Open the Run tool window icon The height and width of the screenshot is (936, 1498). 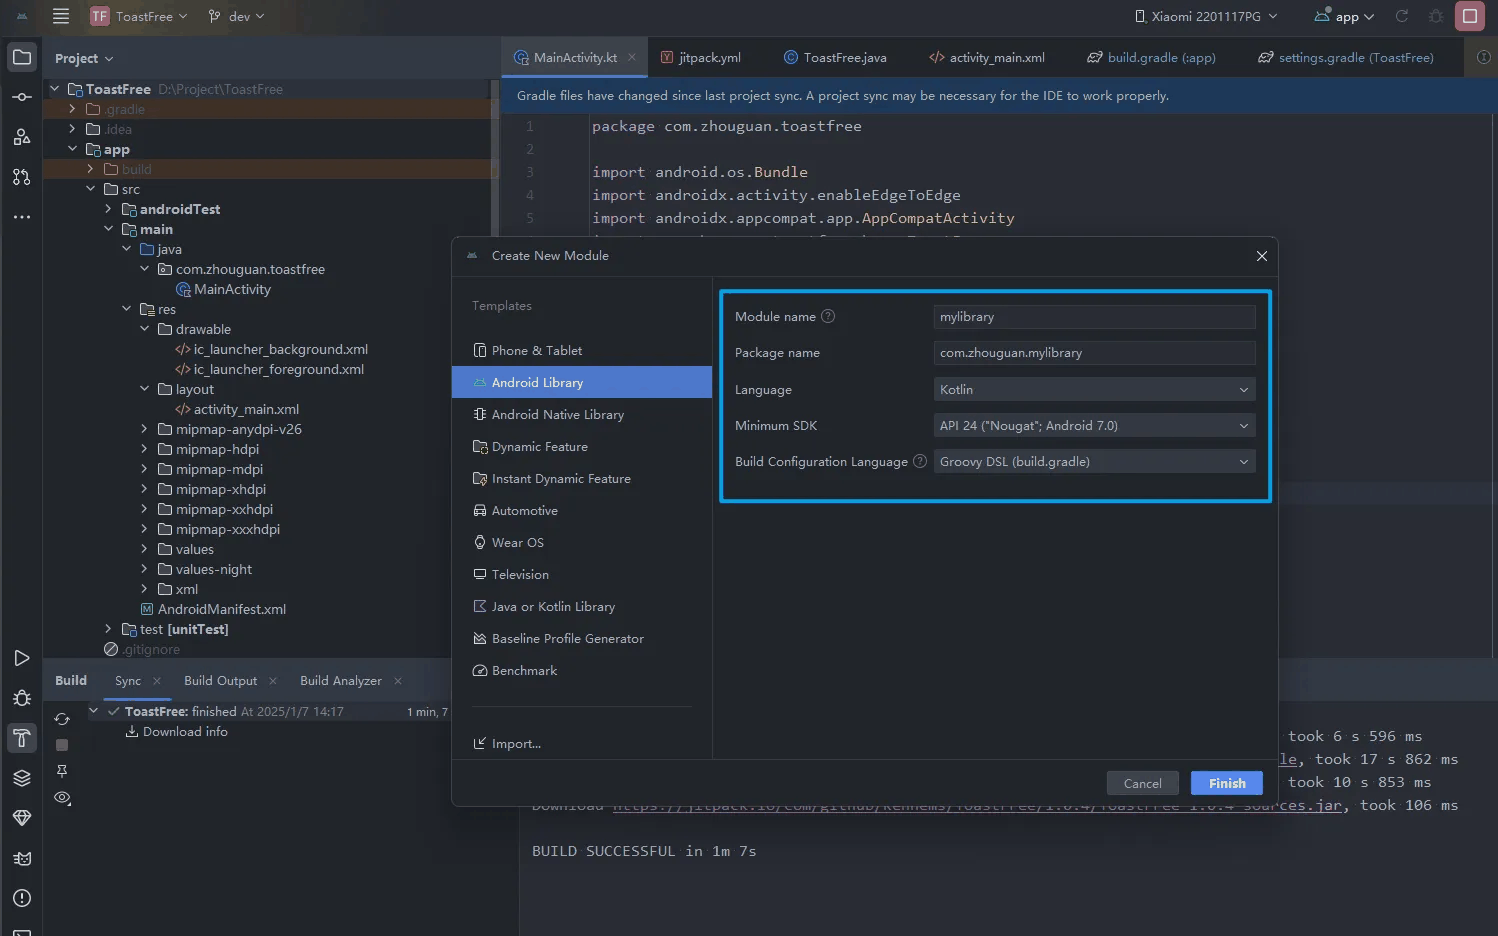(22, 658)
